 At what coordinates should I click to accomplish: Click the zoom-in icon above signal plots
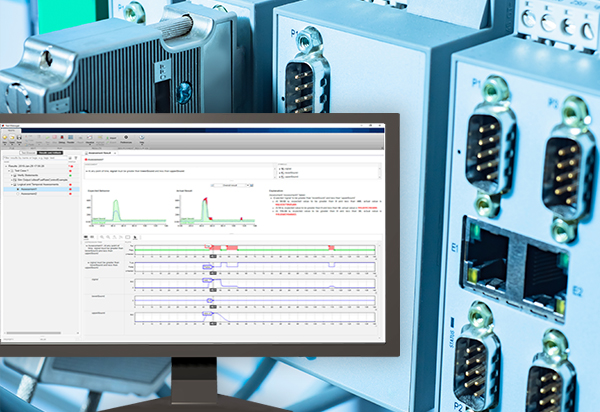click(100, 236)
